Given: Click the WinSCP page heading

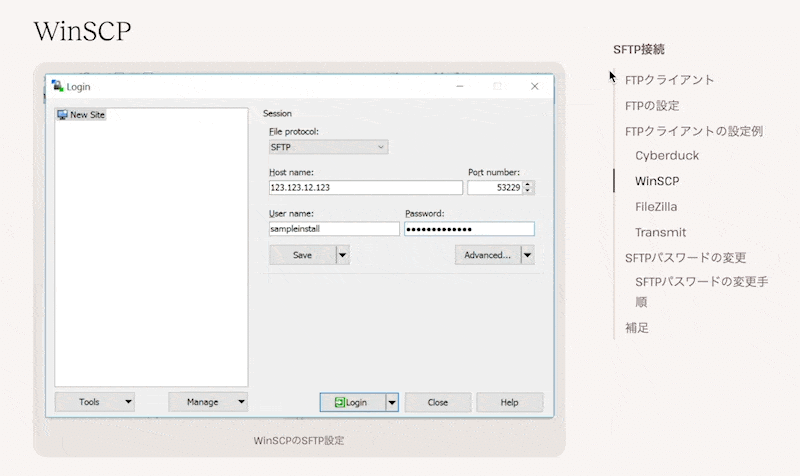Looking at the screenshot, I should [82, 31].
